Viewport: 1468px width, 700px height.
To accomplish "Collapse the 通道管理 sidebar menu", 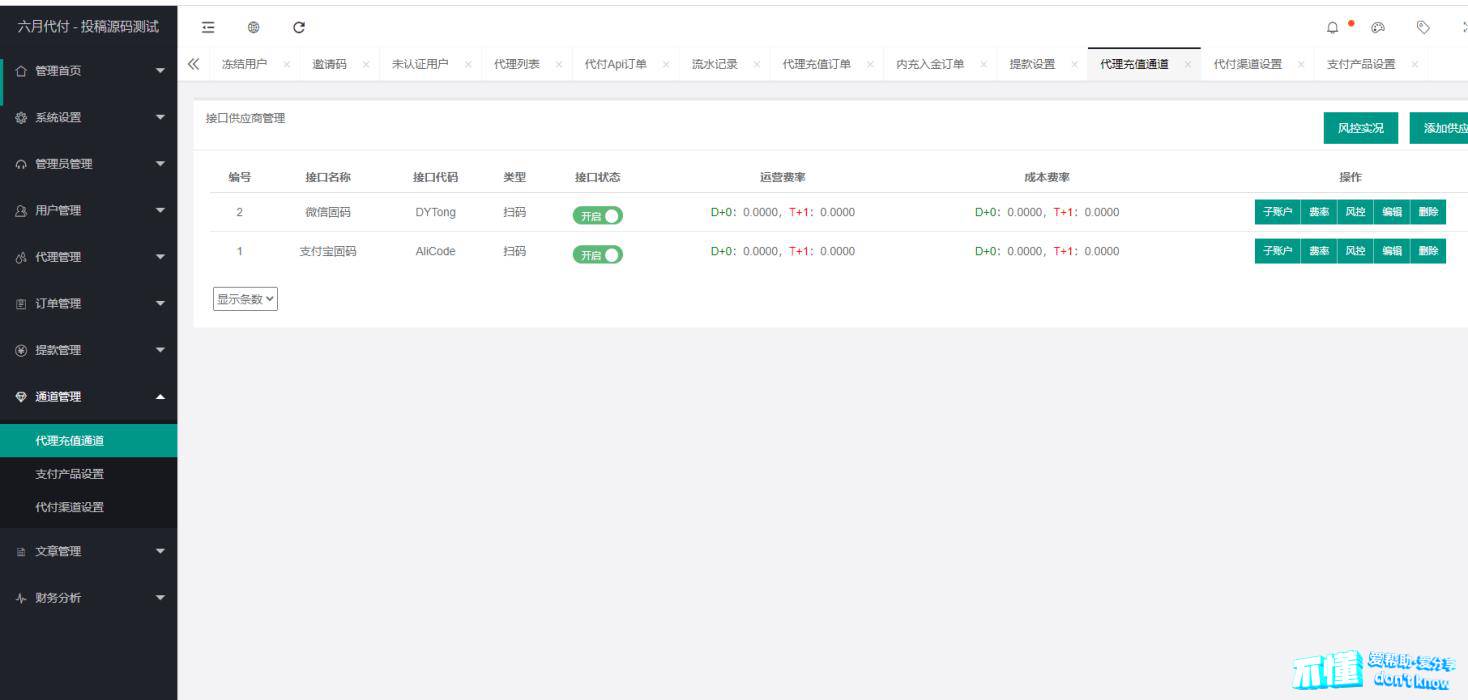I will [x=88, y=397].
